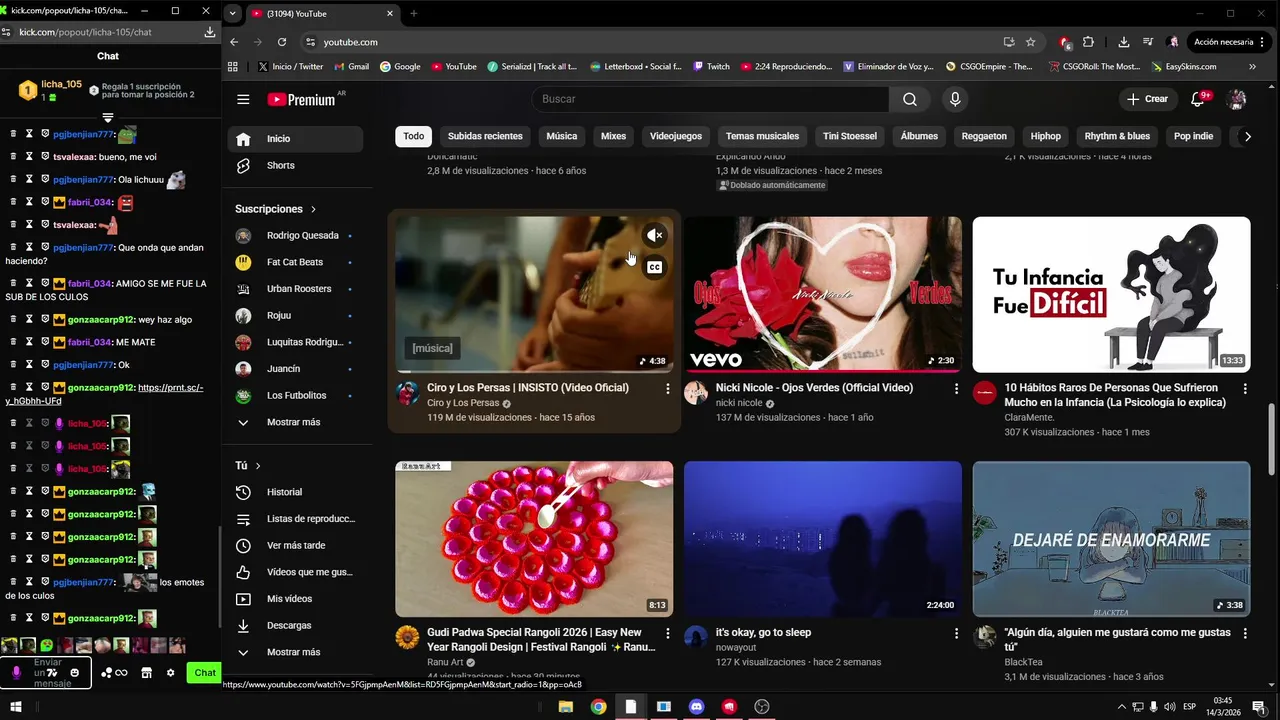Image resolution: width=1280 pixels, height=720 pixels.
Task: Open Windows Start menu
Action: coord(16,707)
